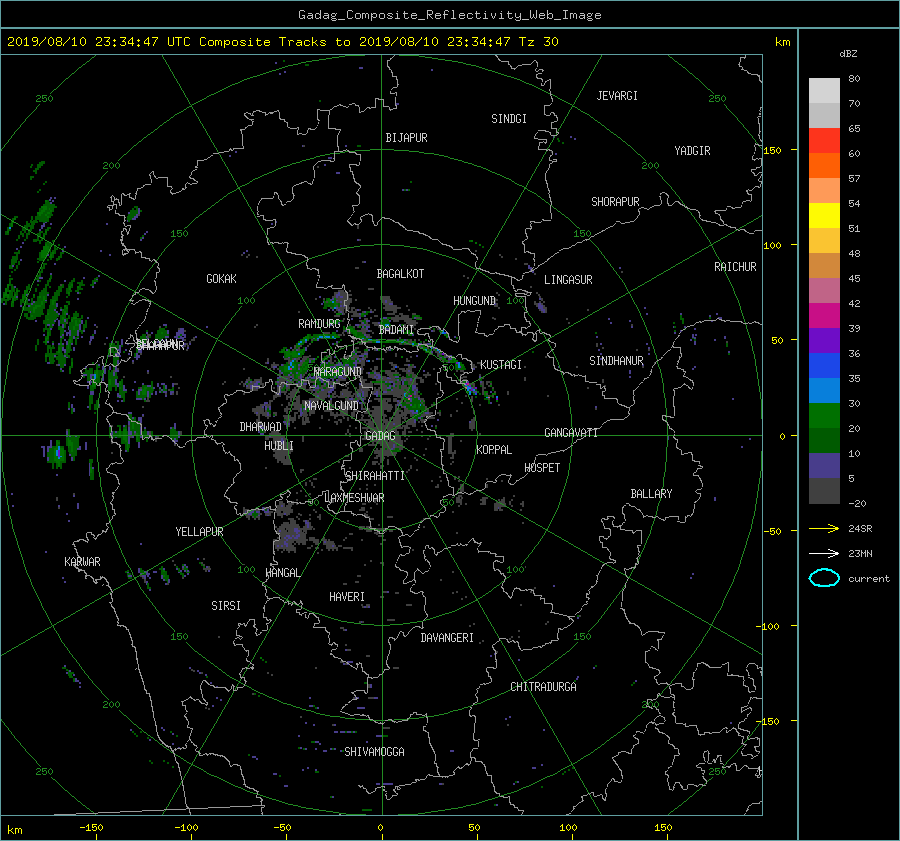
Task: Click the GOKAK town label
Action: pyautogui.click(x=221, y=279)
